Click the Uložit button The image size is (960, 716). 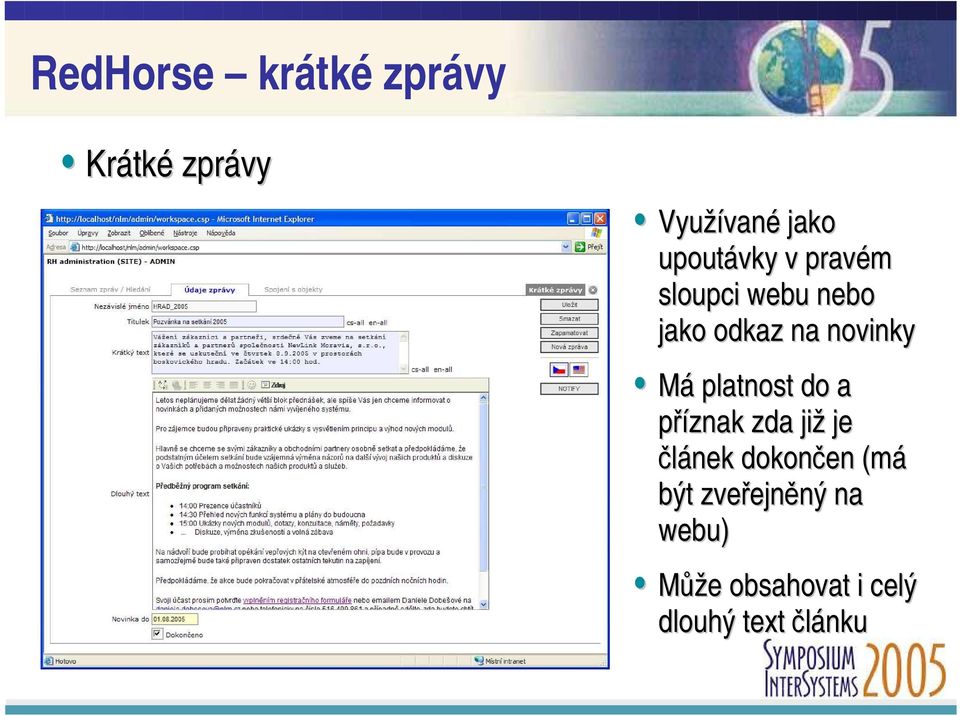569,305
